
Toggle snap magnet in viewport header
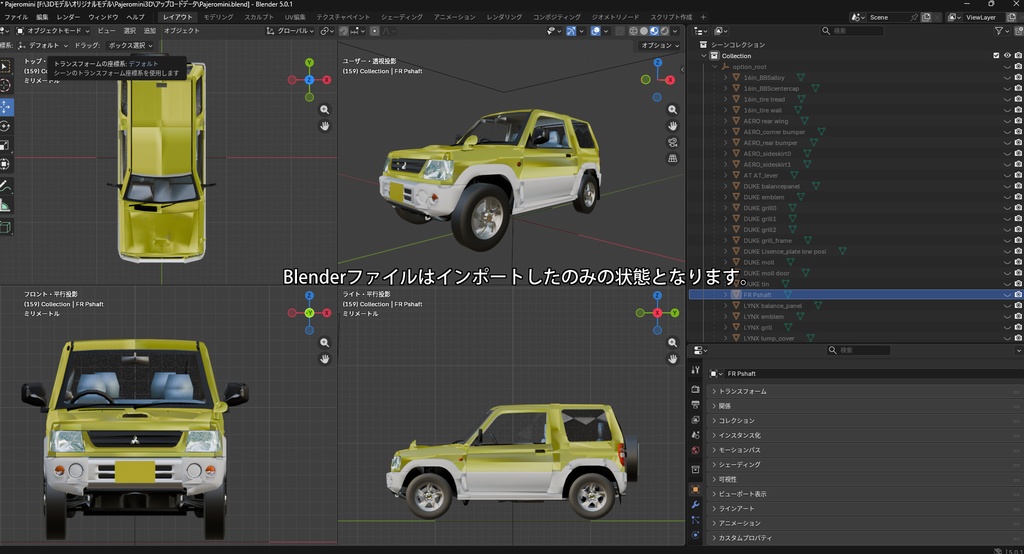point(345,31)
